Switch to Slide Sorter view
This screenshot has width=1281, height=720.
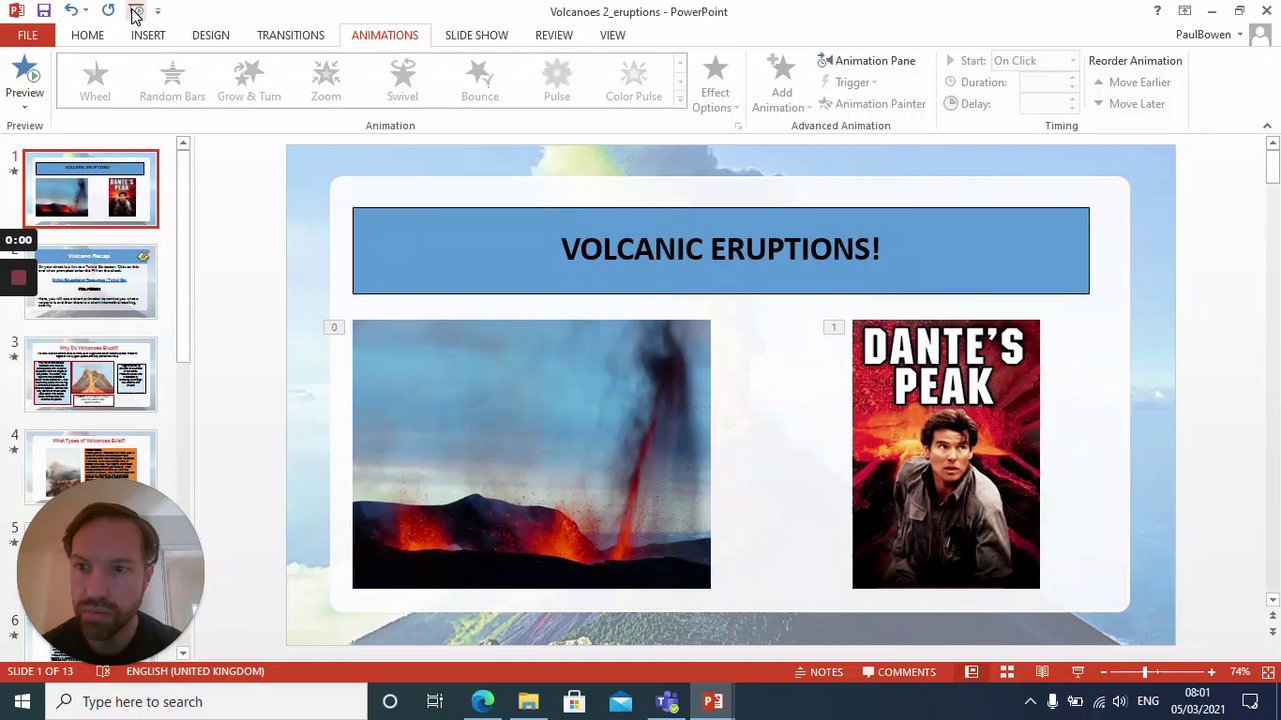[1007, 672]
